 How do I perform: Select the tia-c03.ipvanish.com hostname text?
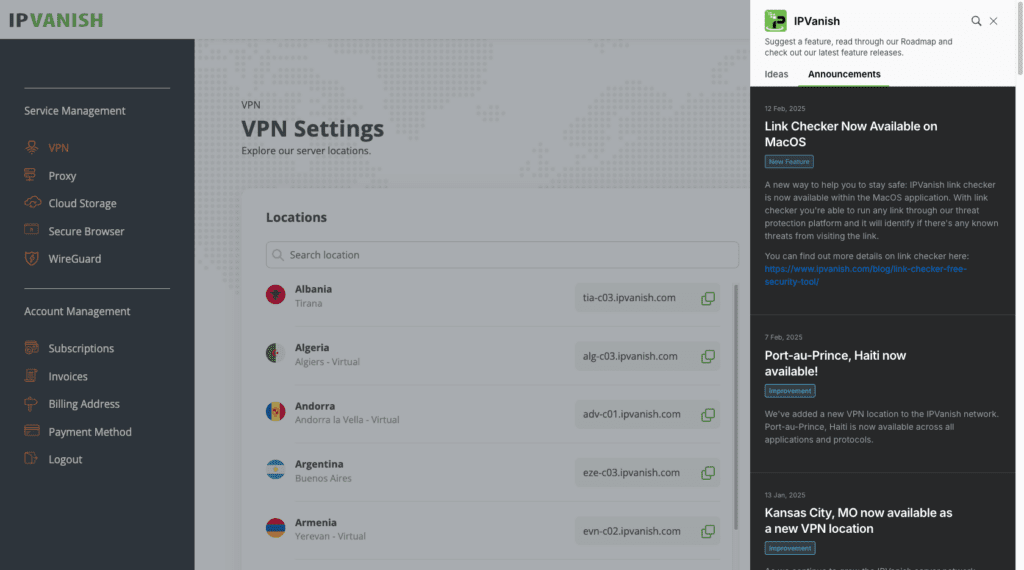(x=629, y=298)
